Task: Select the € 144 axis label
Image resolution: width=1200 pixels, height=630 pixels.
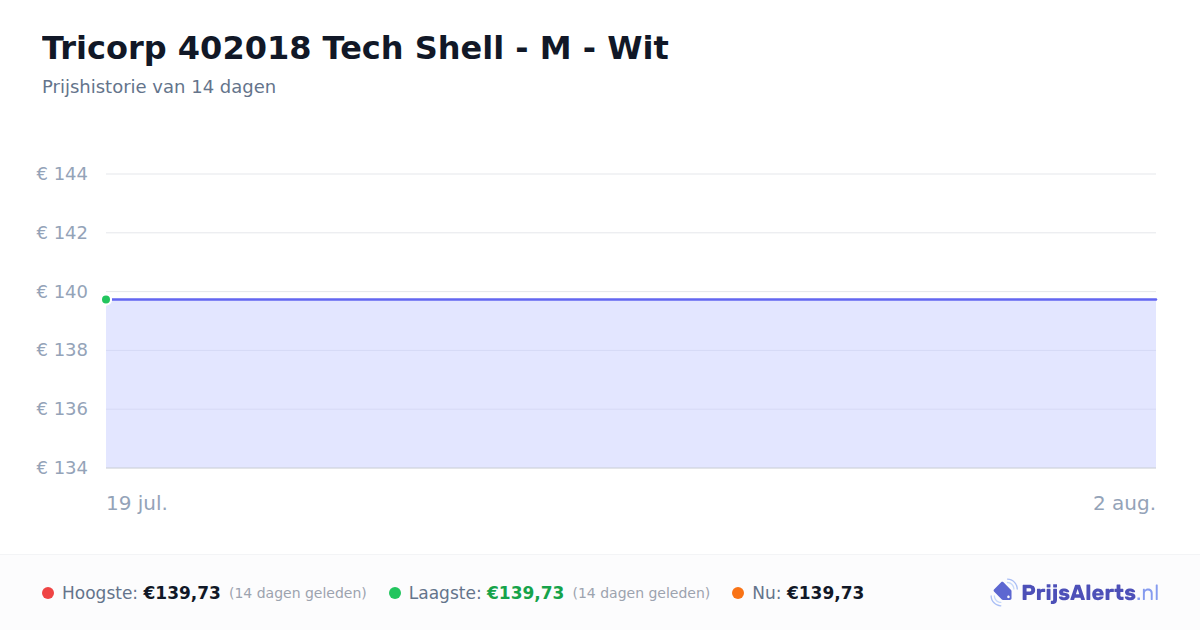Action: click(x=62, y=174)
